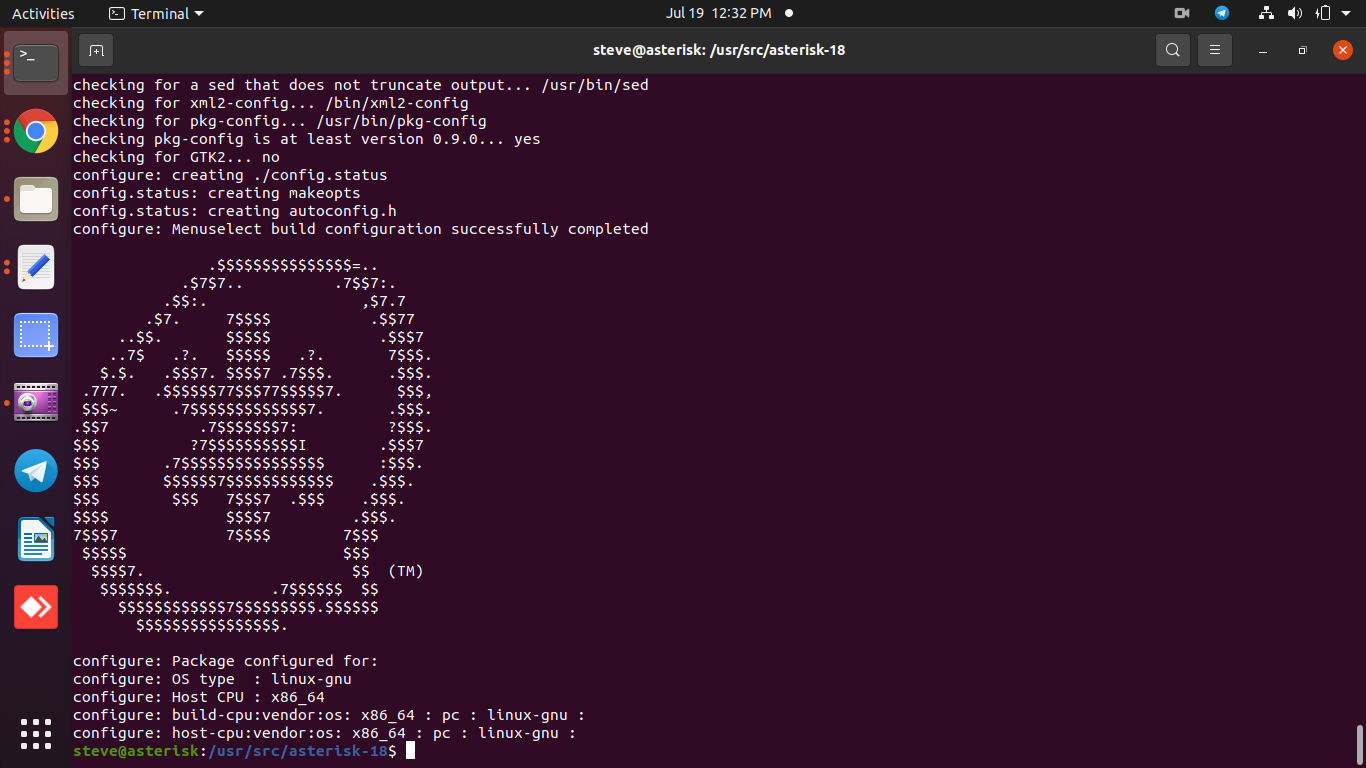This screenshot has width=1366, height=768.
Task: Click the 'configure: OS type : linux-gnu' line
Action: pos(212,679)
